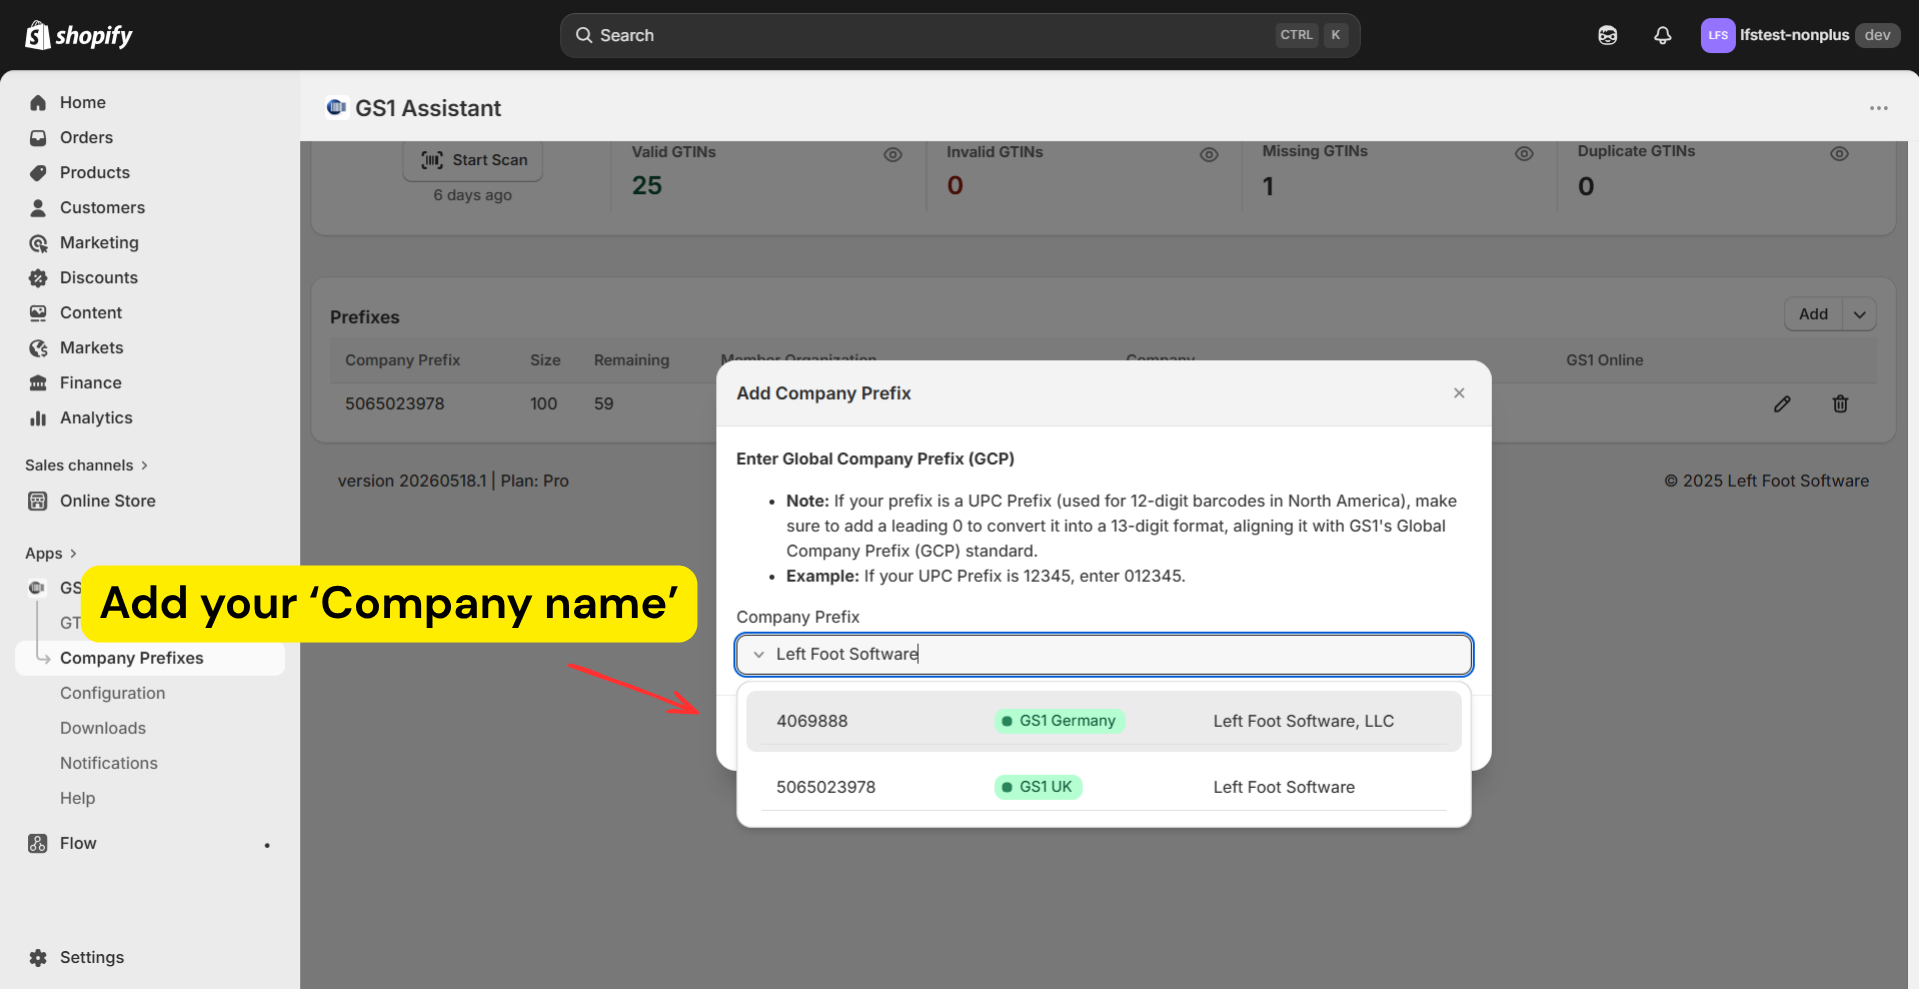Screen dimensions: 1919x989
Task: Open the notifications bell
Action: point(1662,35)
